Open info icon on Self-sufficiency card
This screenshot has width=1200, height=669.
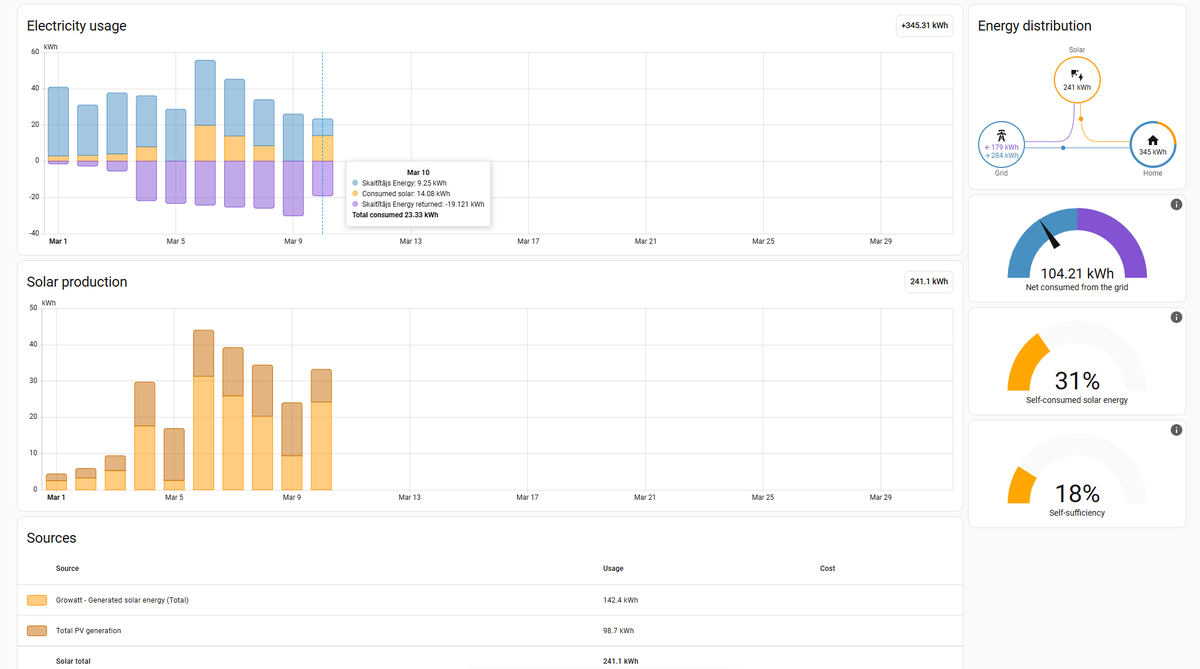[x=1176, y=430]
